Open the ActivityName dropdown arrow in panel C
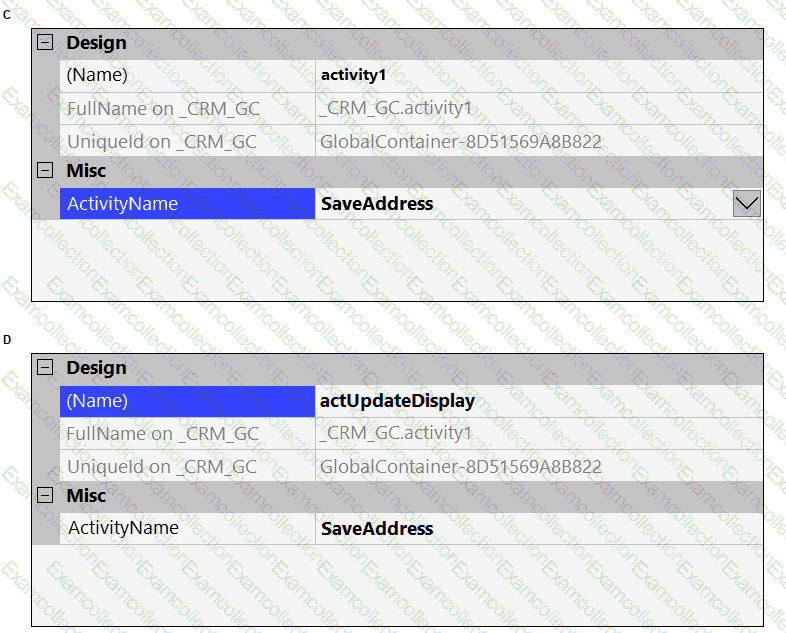Image resolution: width=786 pixels, height=633 pixels. point(747,204)
